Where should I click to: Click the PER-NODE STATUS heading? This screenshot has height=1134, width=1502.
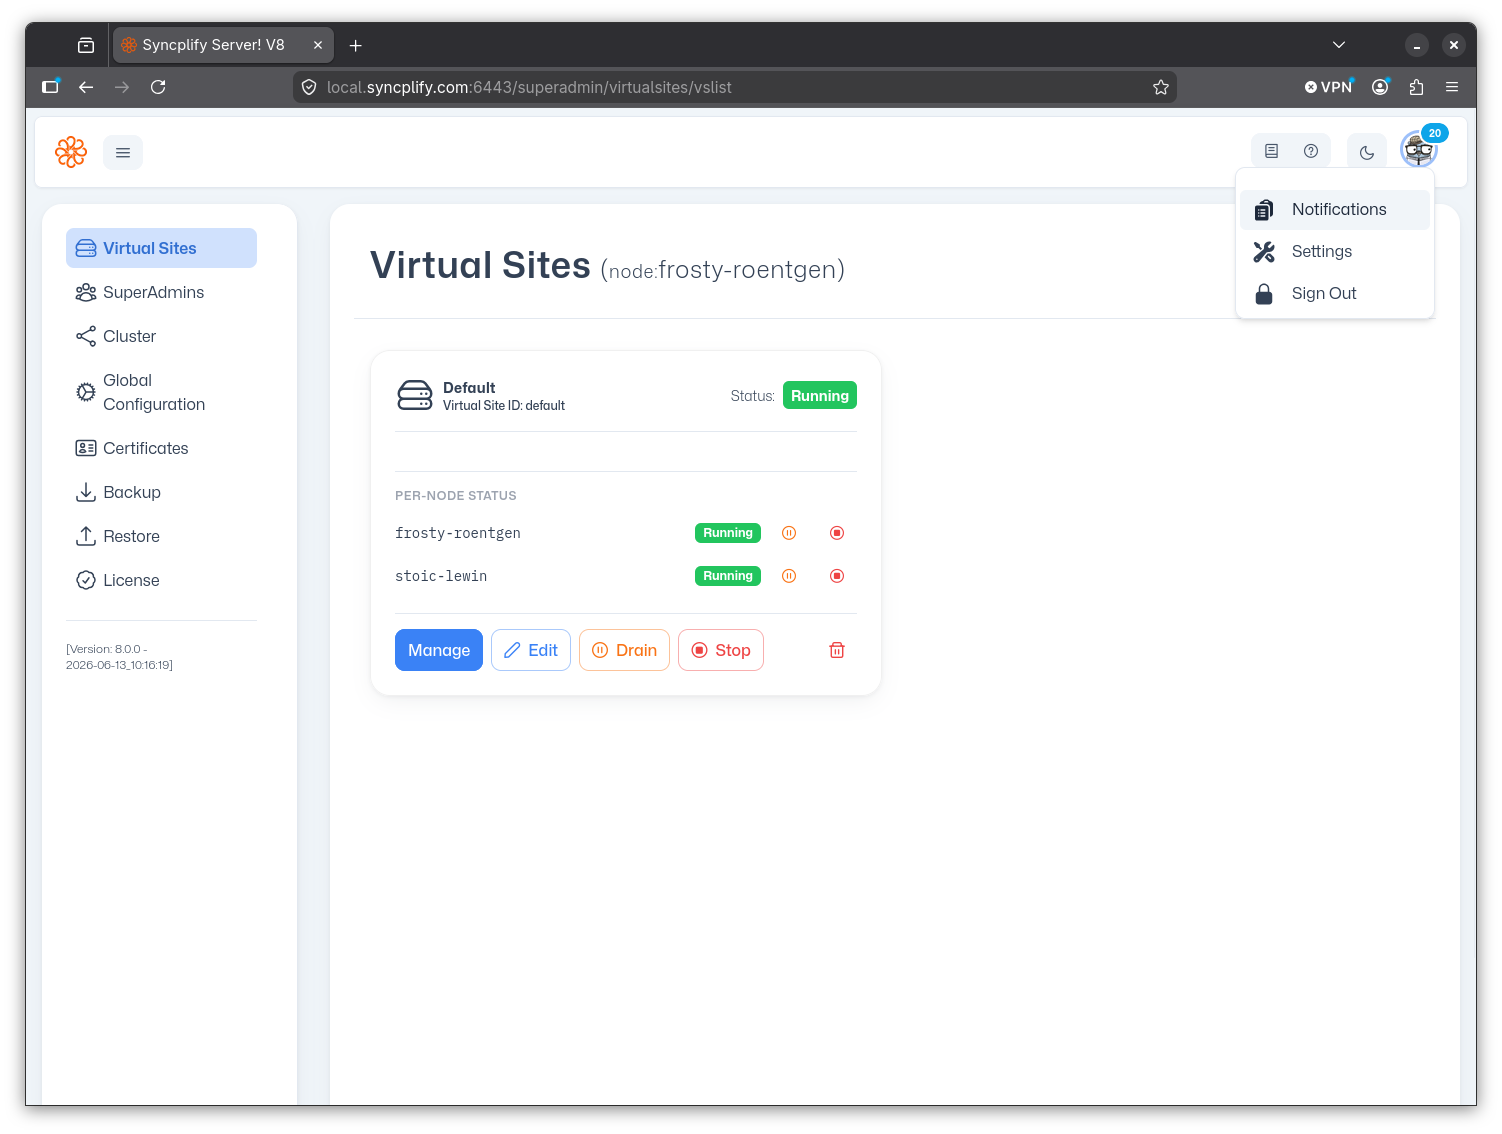pos(456,495)
